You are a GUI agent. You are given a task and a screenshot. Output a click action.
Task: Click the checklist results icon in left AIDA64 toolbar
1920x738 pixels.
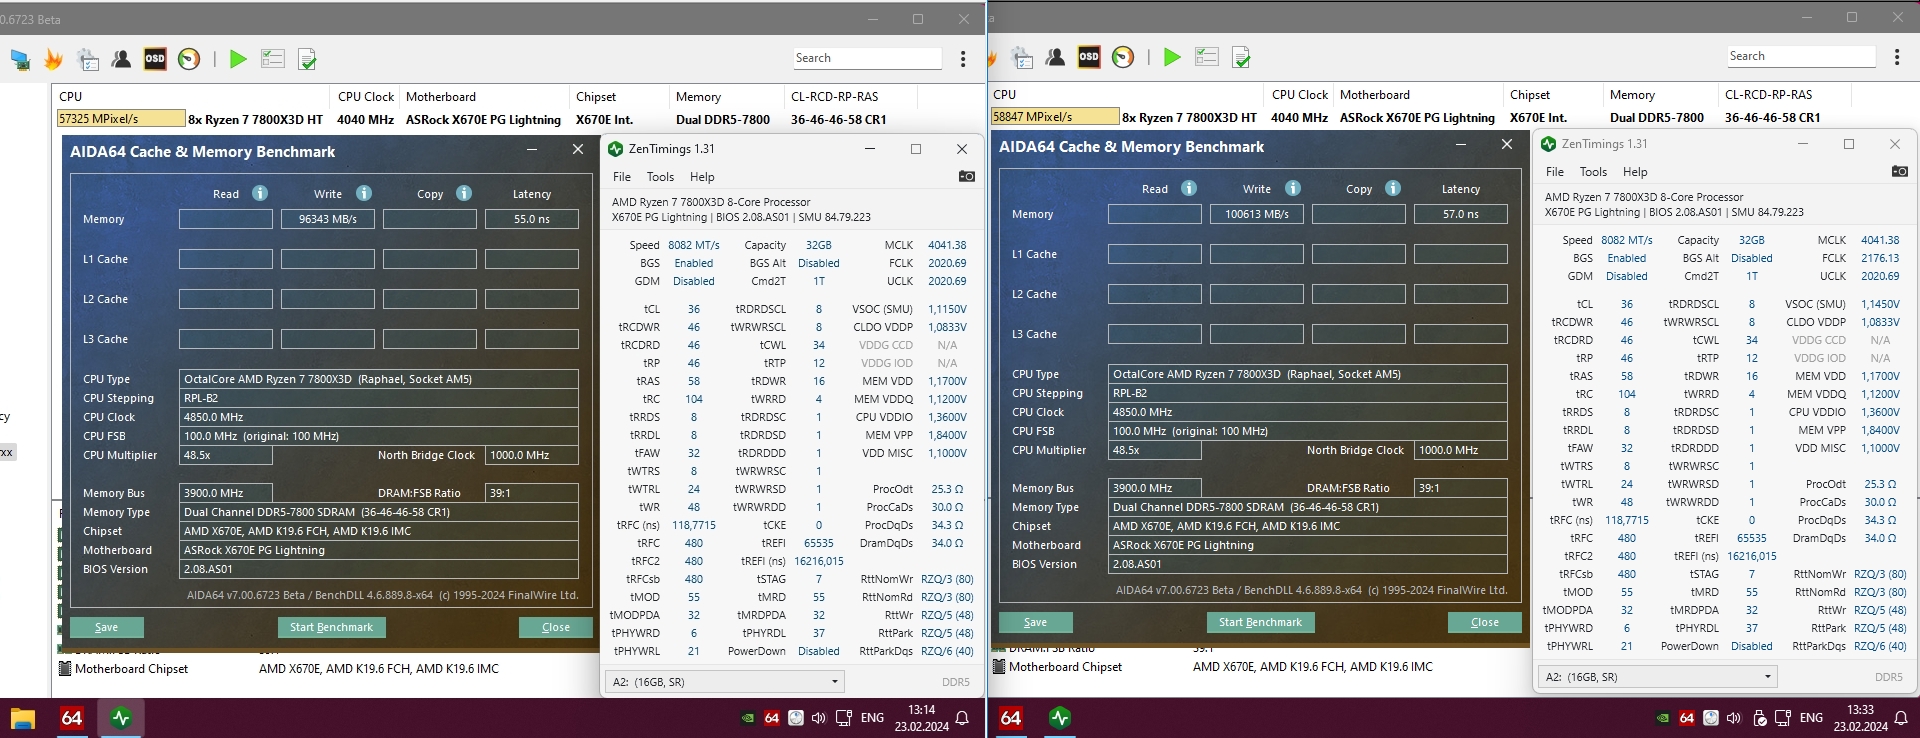[273, 59]
